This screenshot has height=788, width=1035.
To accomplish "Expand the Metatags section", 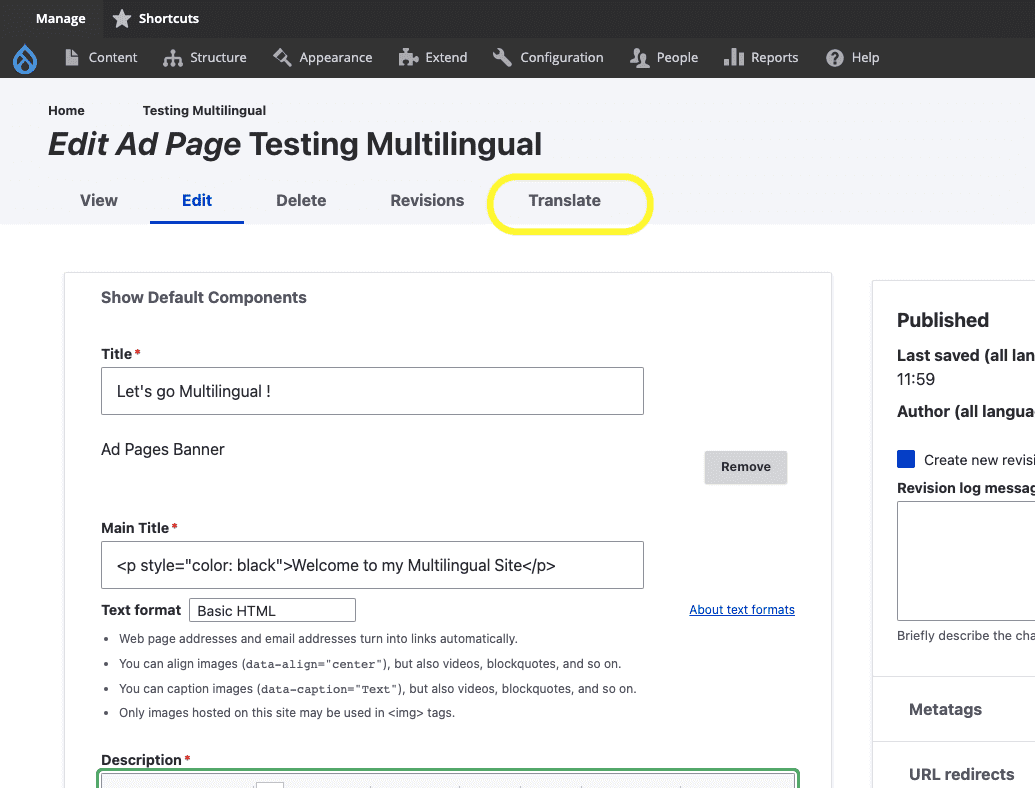I will pos(945,709).
